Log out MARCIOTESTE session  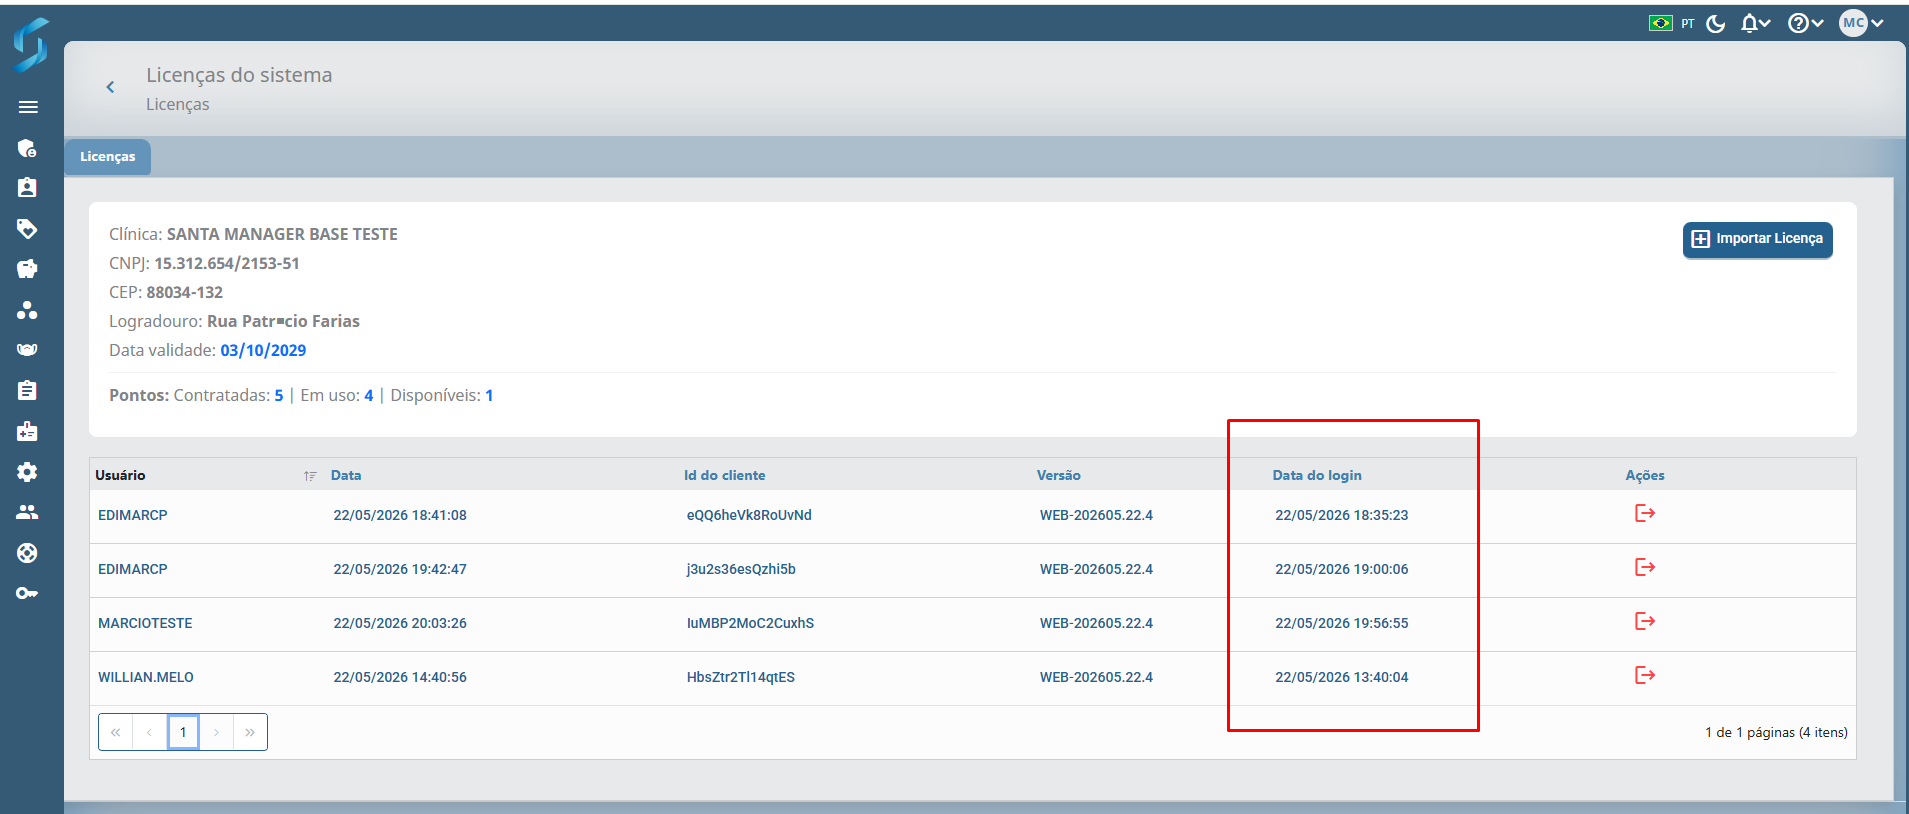(1644, 622)
